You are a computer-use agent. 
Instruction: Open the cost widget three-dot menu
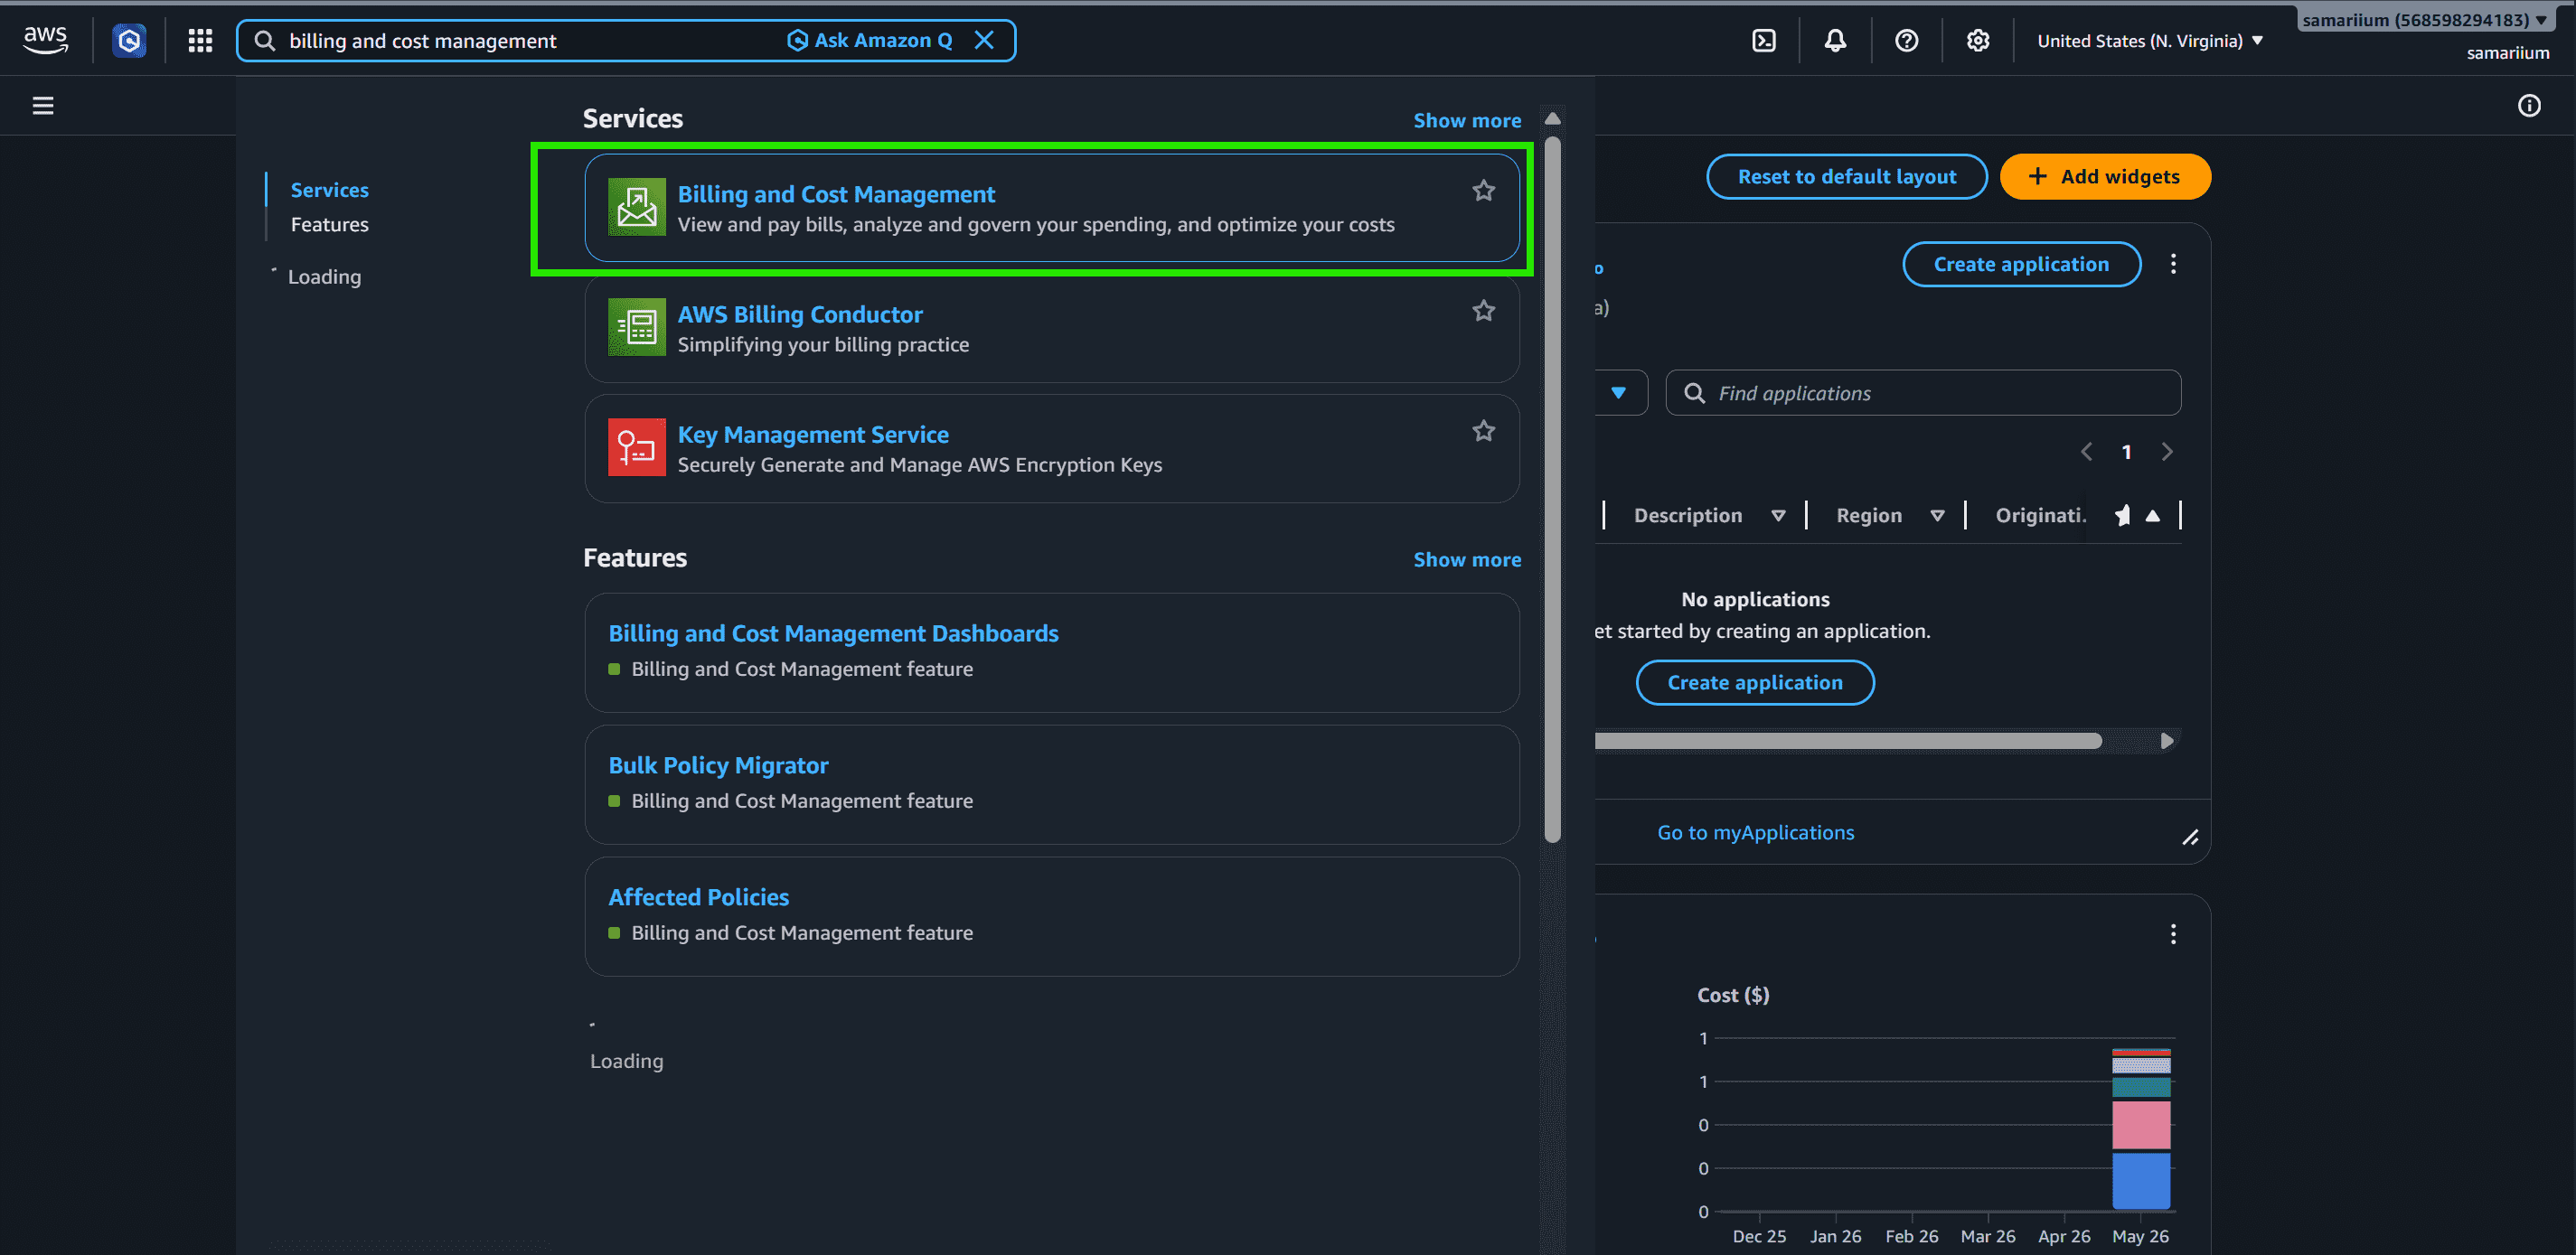coord(2173,934)
